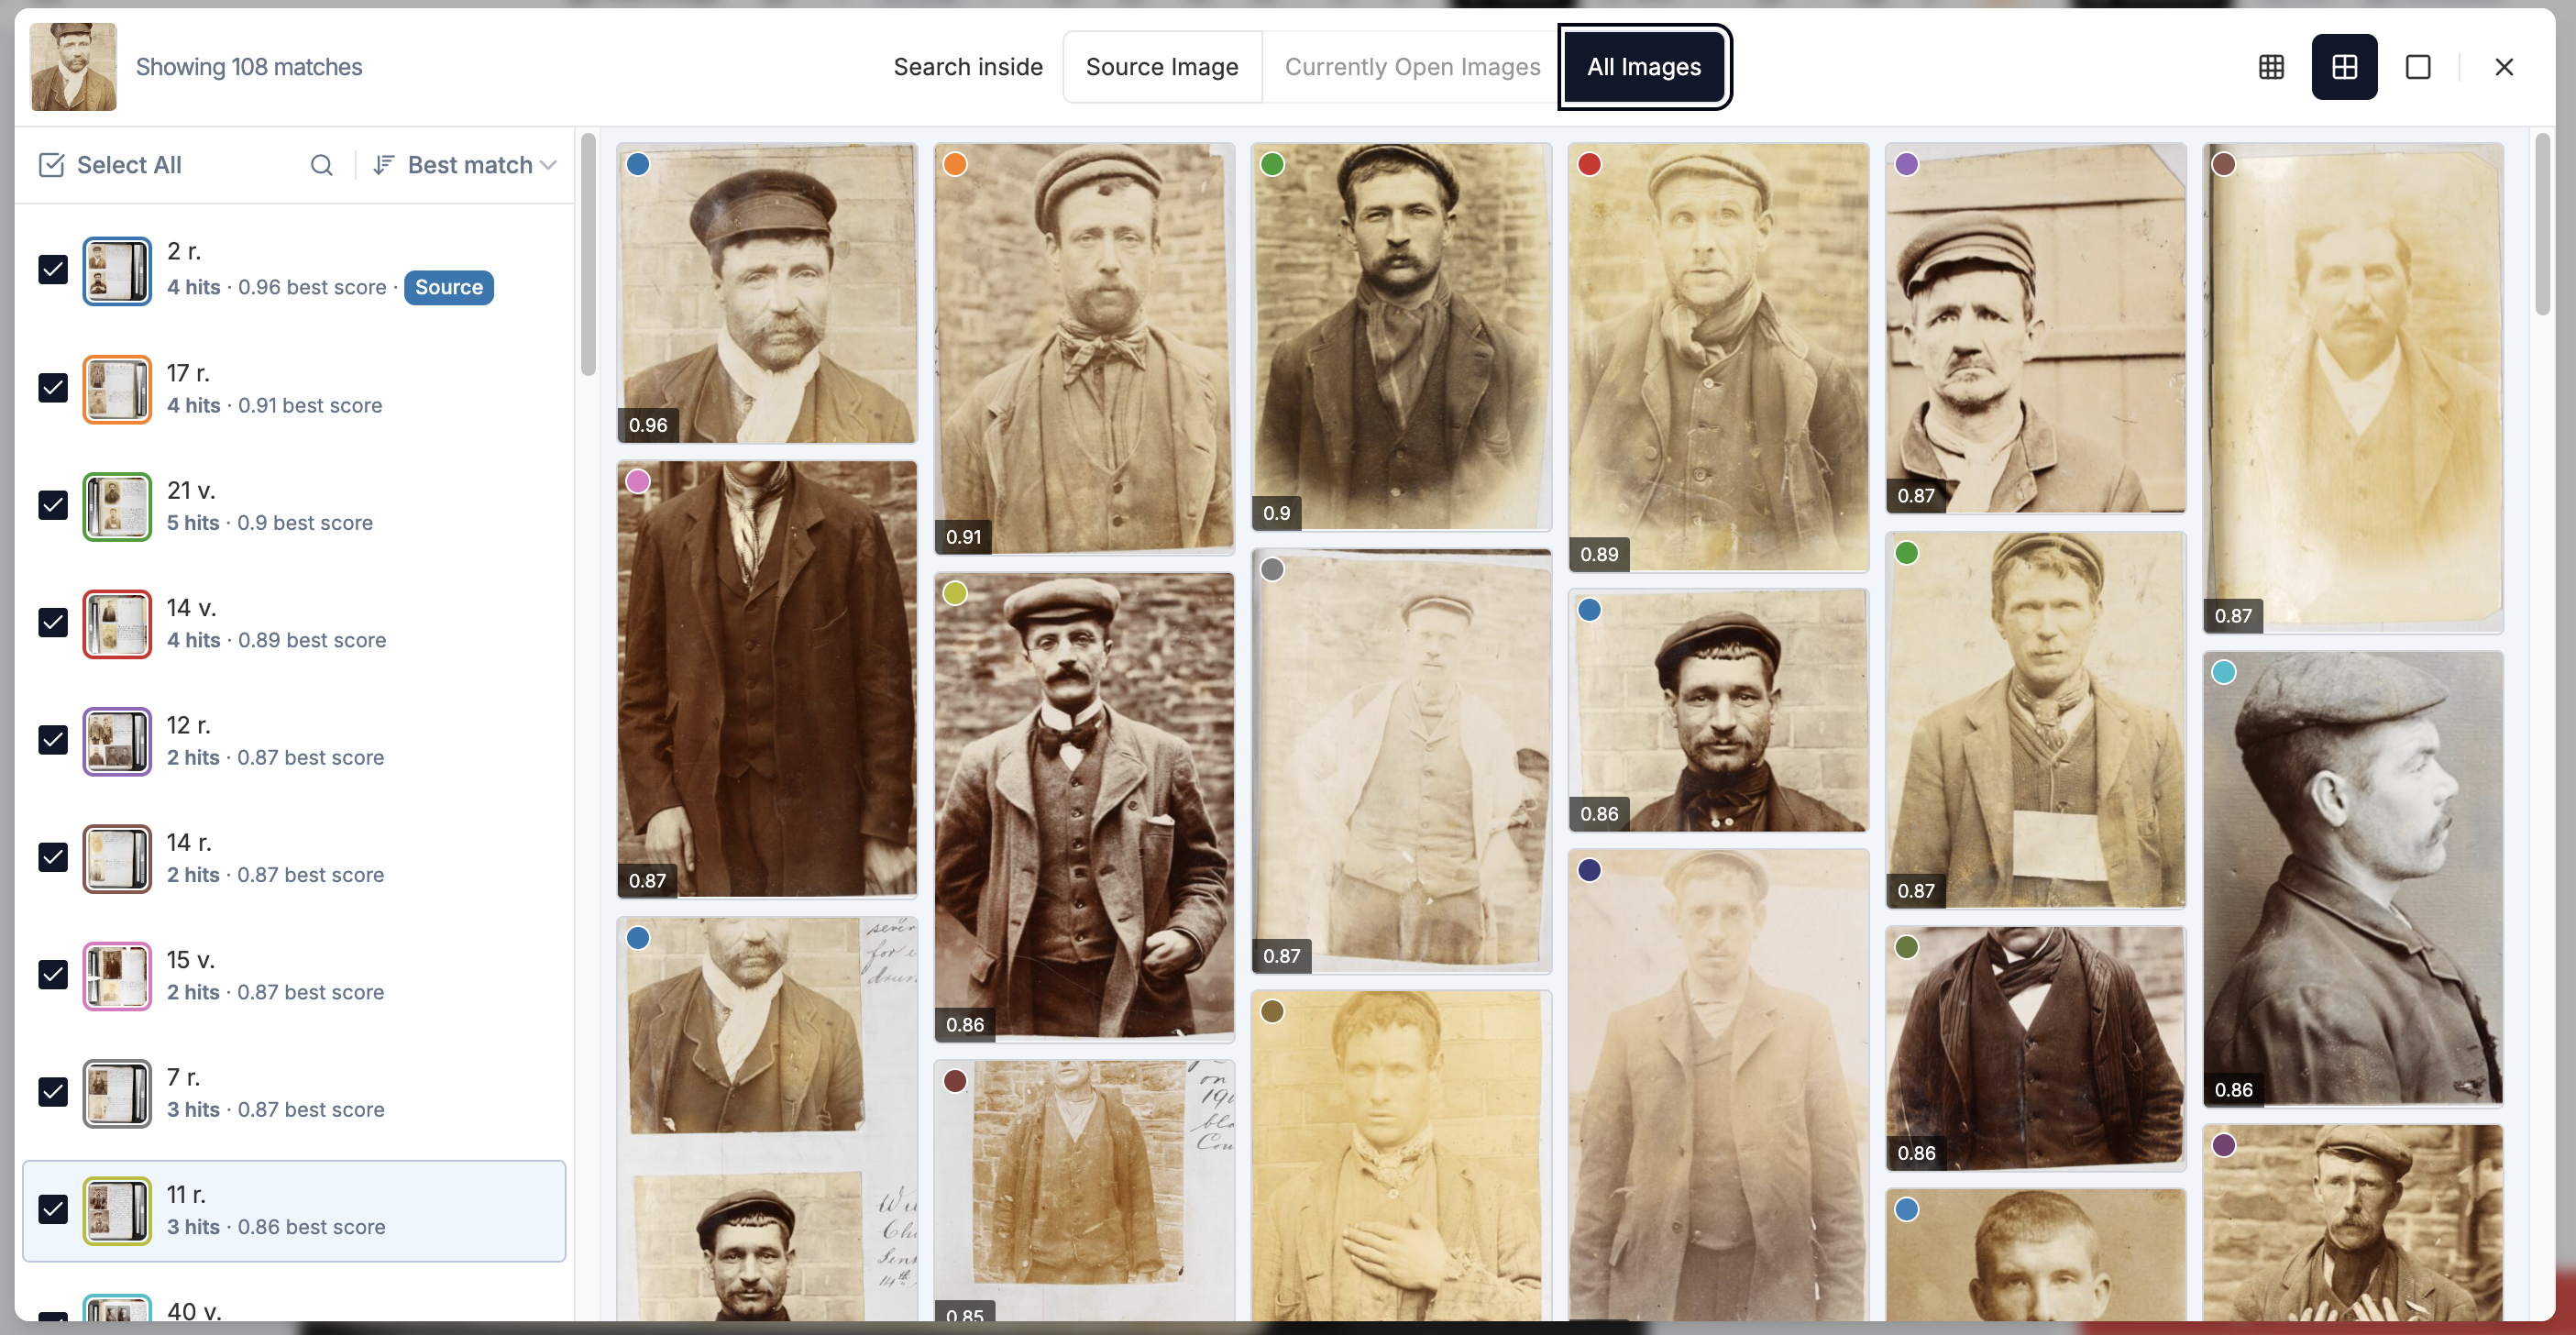
Task: Open the portrait scored 0.89
Action: tap(1718, 357)
